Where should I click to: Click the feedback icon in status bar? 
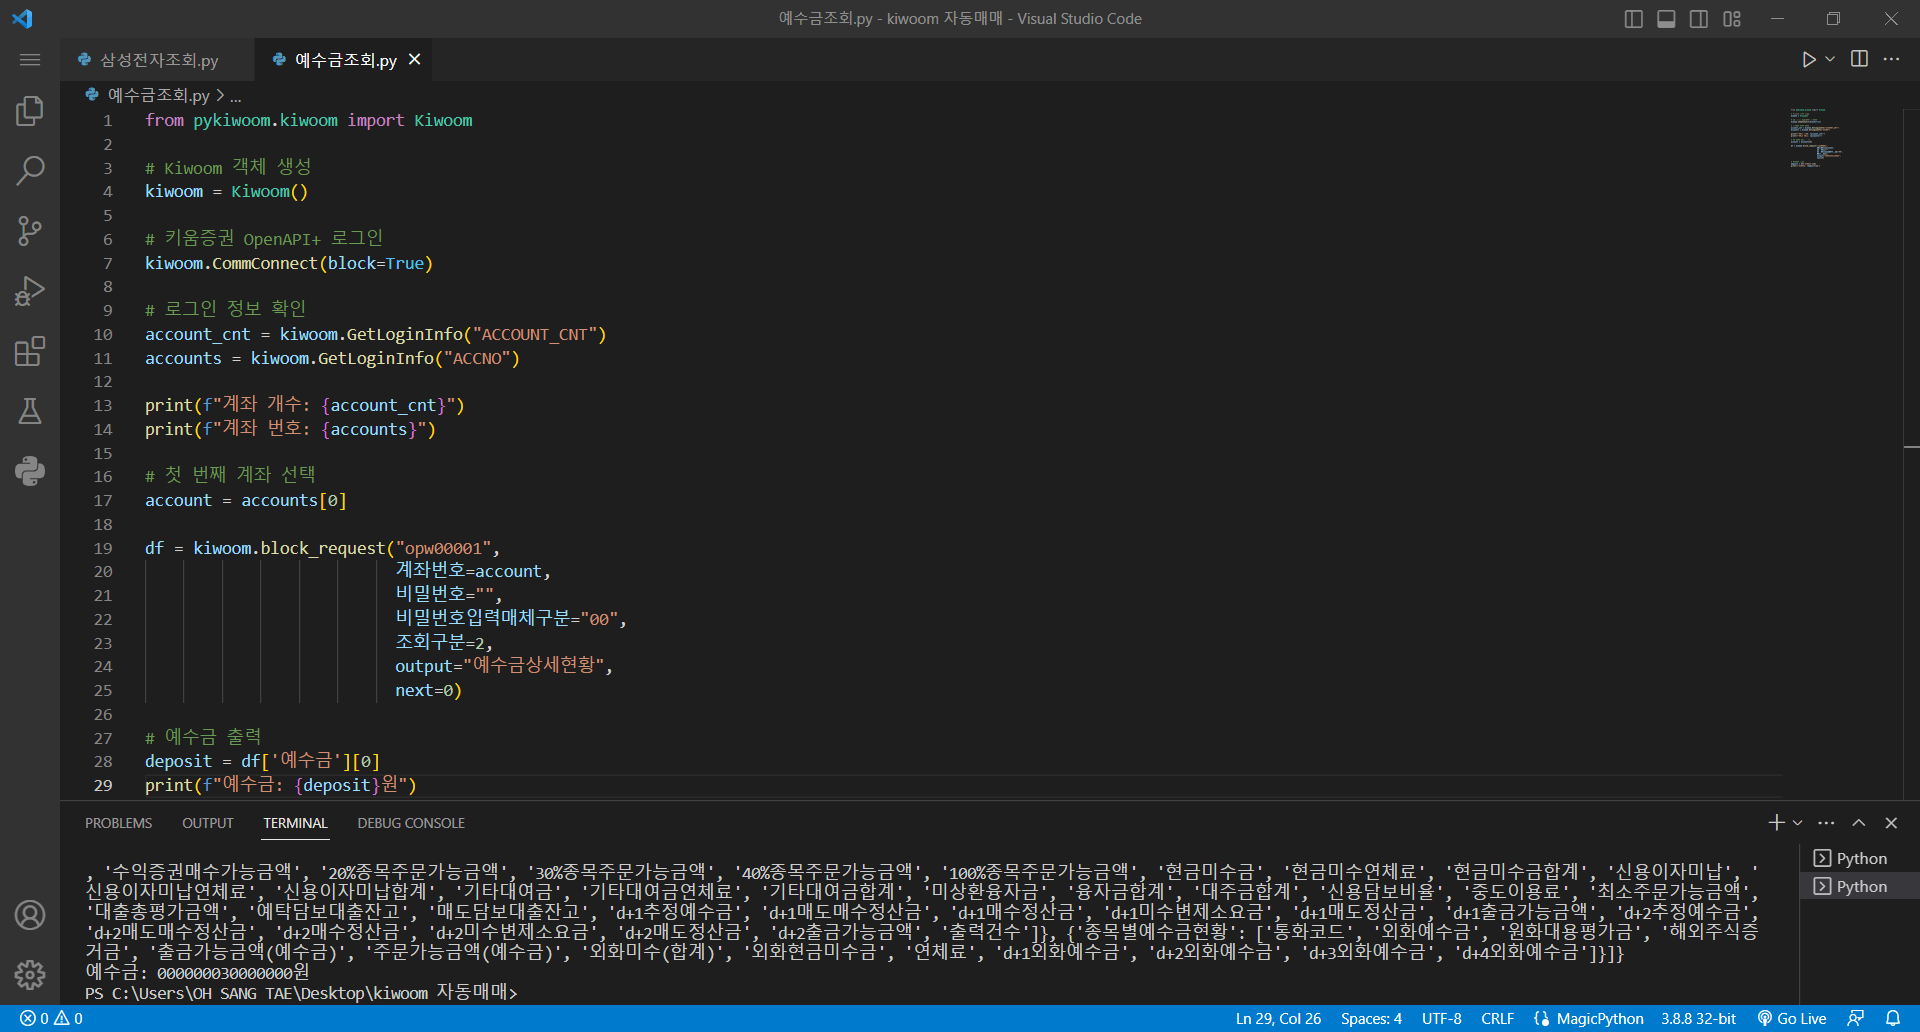pyautogui.click(x=1856, y=1018)
